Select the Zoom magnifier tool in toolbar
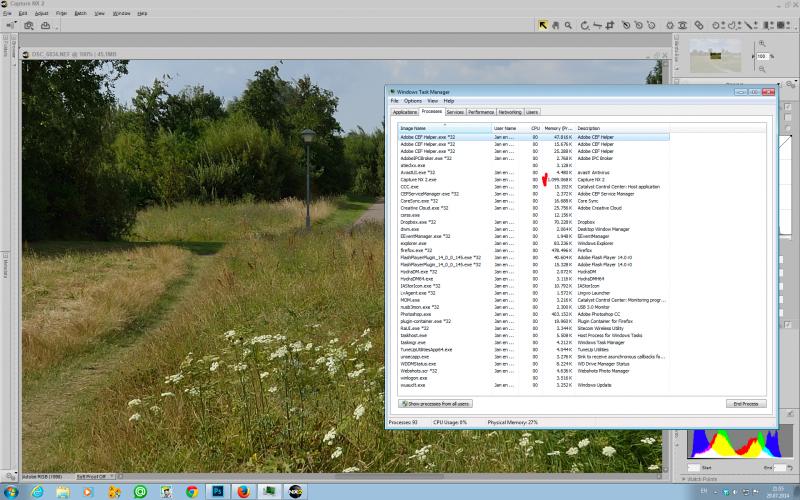The width and height of the screenshot is (800, 500). point(568,25)
